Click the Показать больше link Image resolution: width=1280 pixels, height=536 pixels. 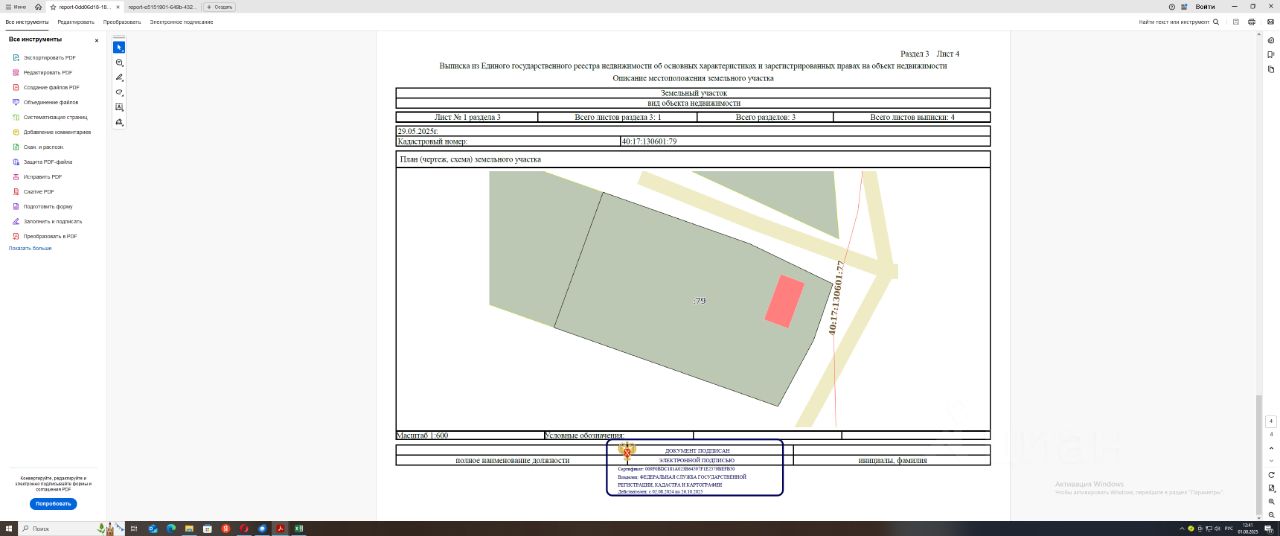30,248
